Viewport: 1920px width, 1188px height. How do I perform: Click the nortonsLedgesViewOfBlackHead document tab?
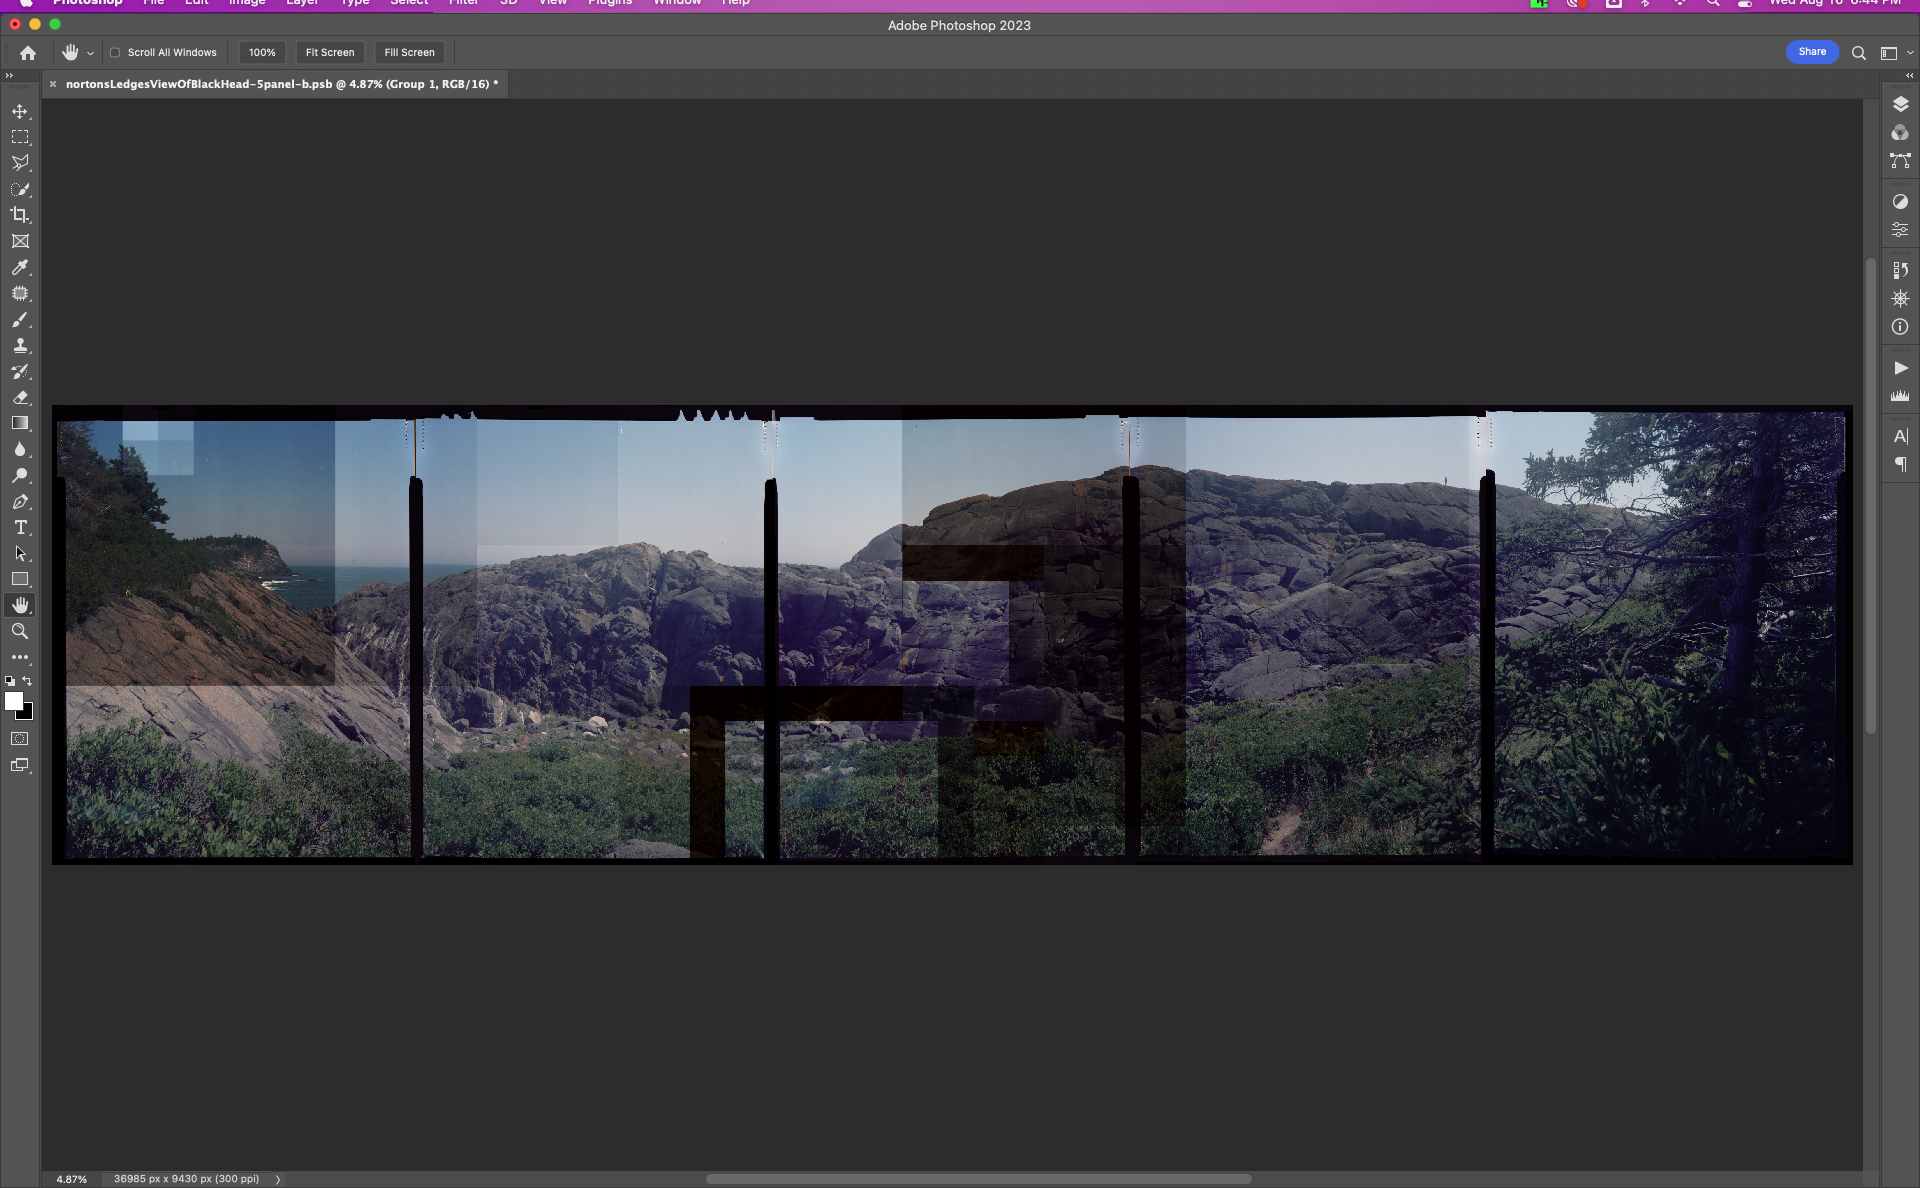point(280,84)
